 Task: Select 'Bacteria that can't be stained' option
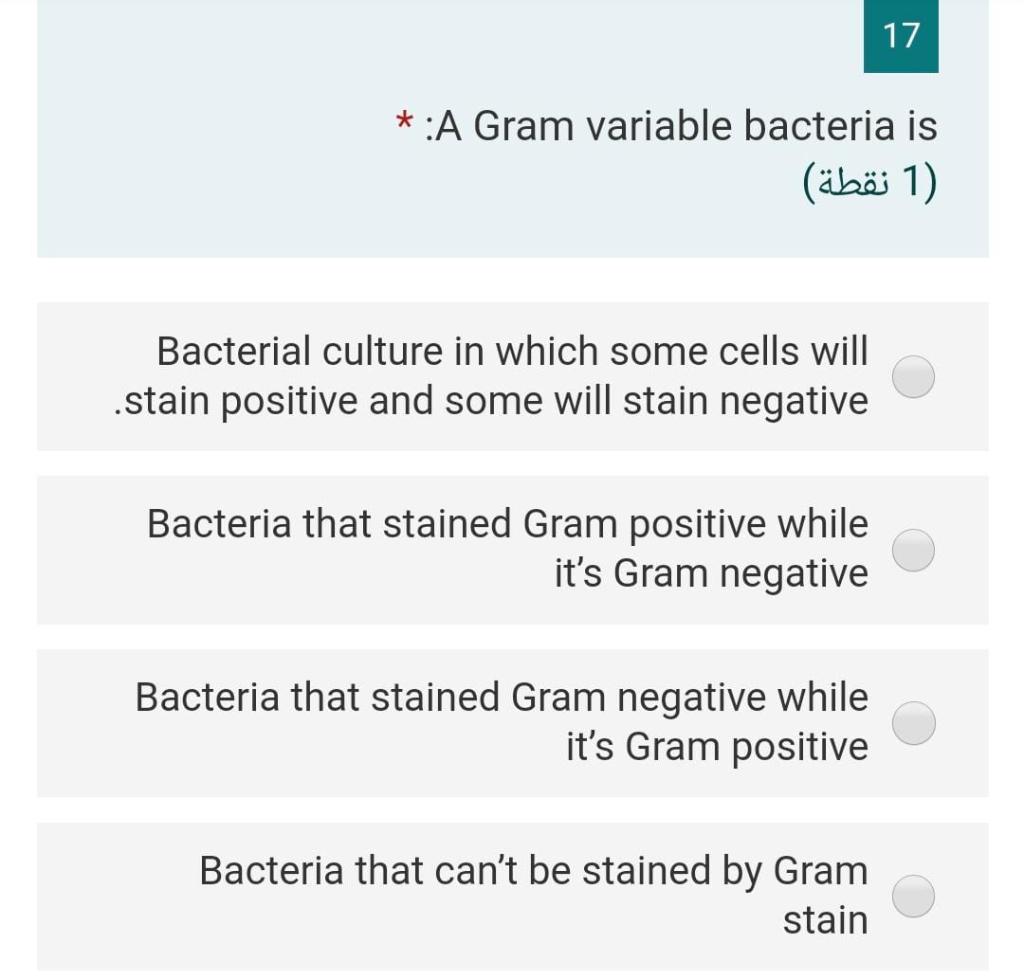pos(911,894)
